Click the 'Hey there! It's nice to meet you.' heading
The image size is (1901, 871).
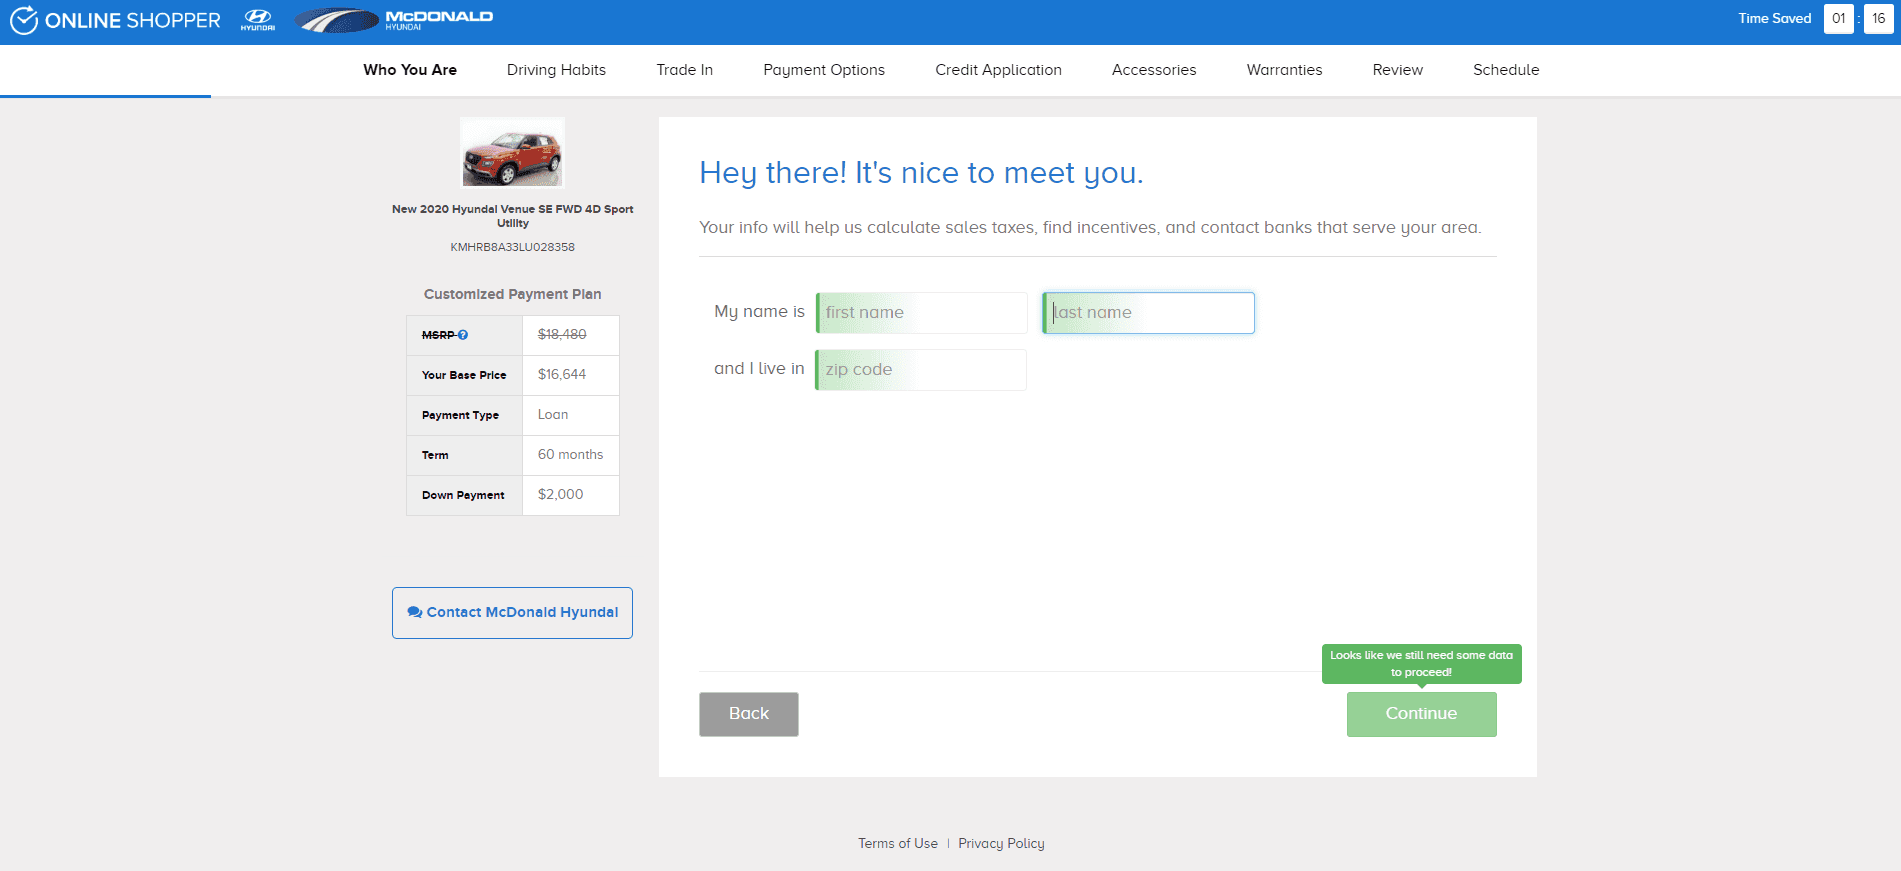click(921, 174)
